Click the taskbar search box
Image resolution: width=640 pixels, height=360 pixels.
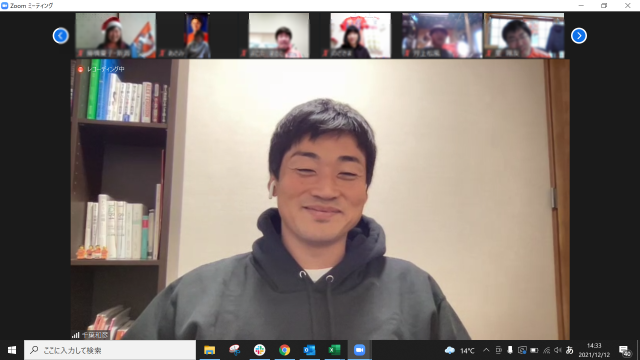click(110, 350)
